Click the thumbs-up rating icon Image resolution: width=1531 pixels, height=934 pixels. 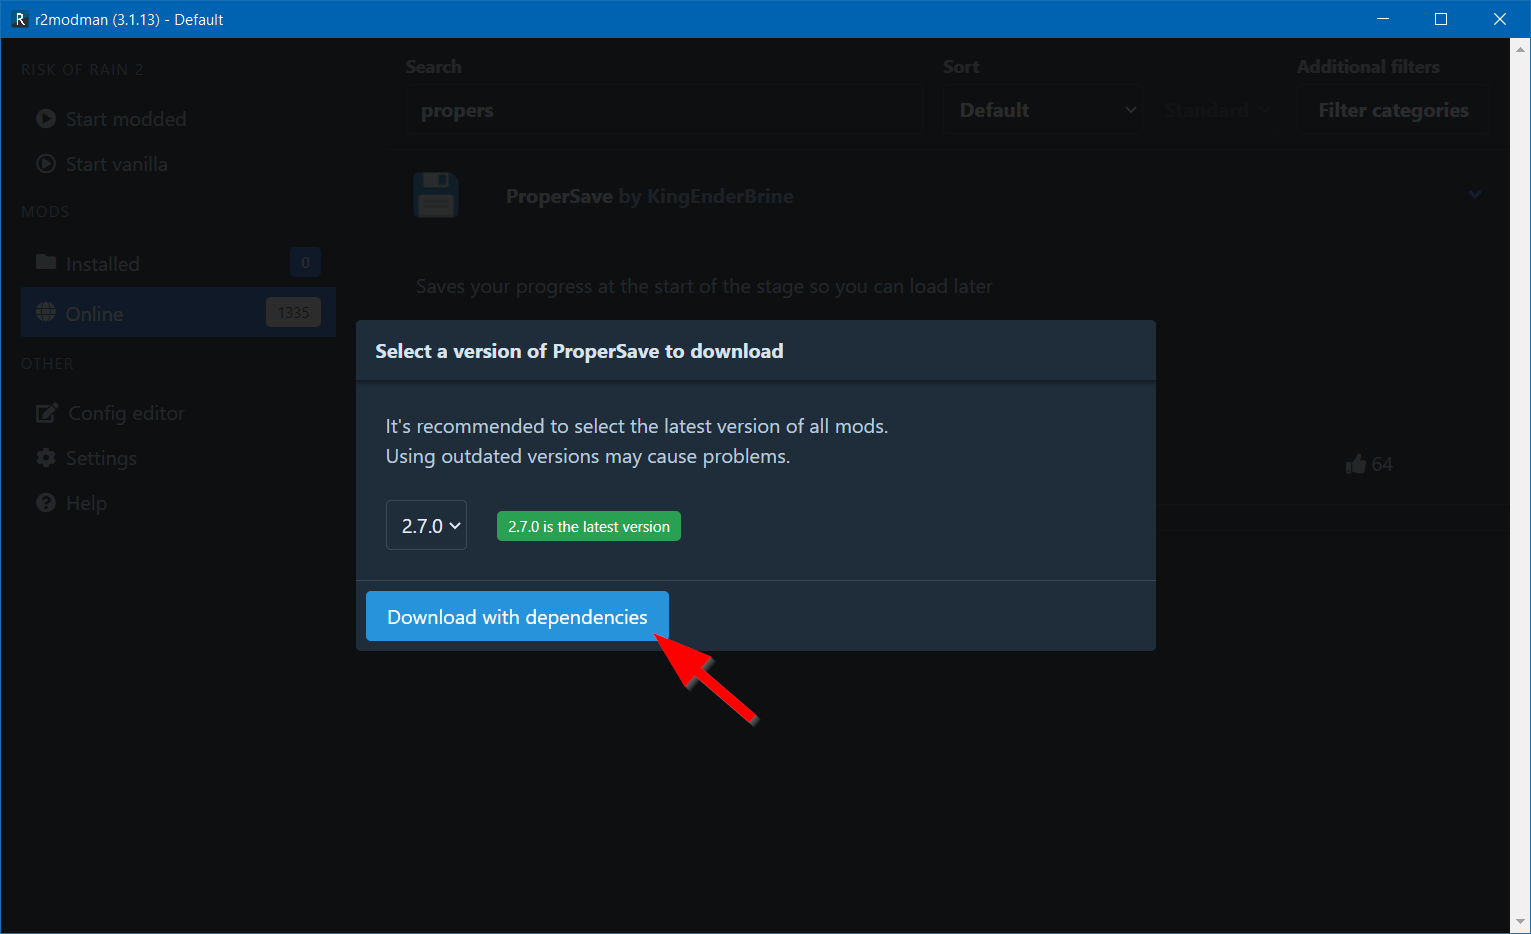click(x=1356, y=463)
